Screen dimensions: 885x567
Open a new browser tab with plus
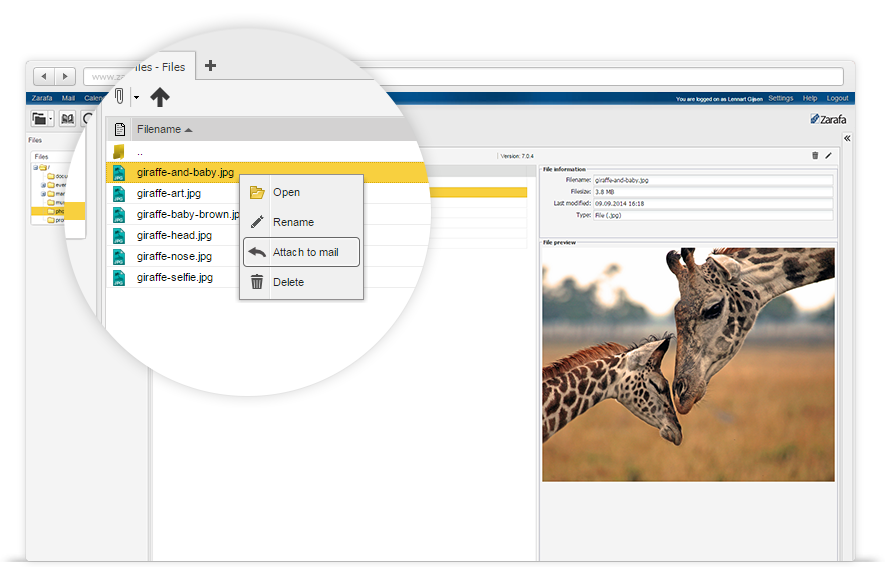pyautogui.click(x=211, y=65)
